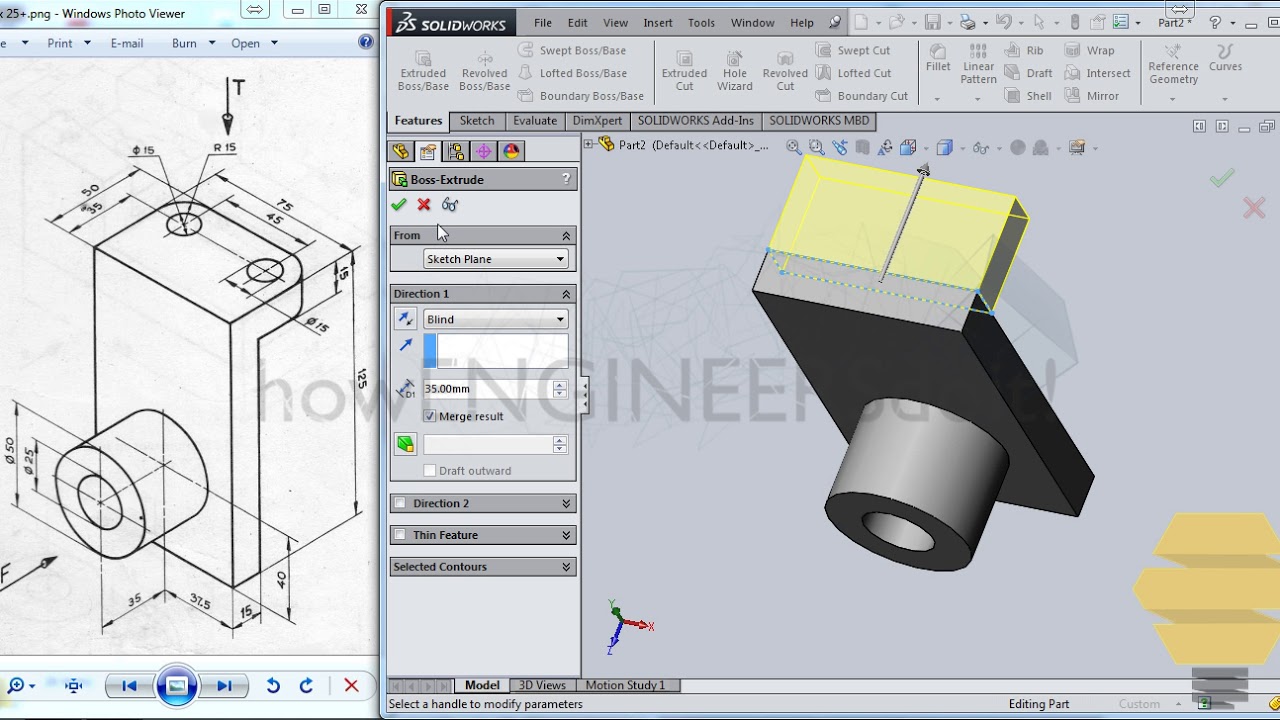The width and height of the screenshot is (1280, 720).
Task: Click the Extruded Boss/Base tool
Action: pyautogui.click(x=423, y=70)
